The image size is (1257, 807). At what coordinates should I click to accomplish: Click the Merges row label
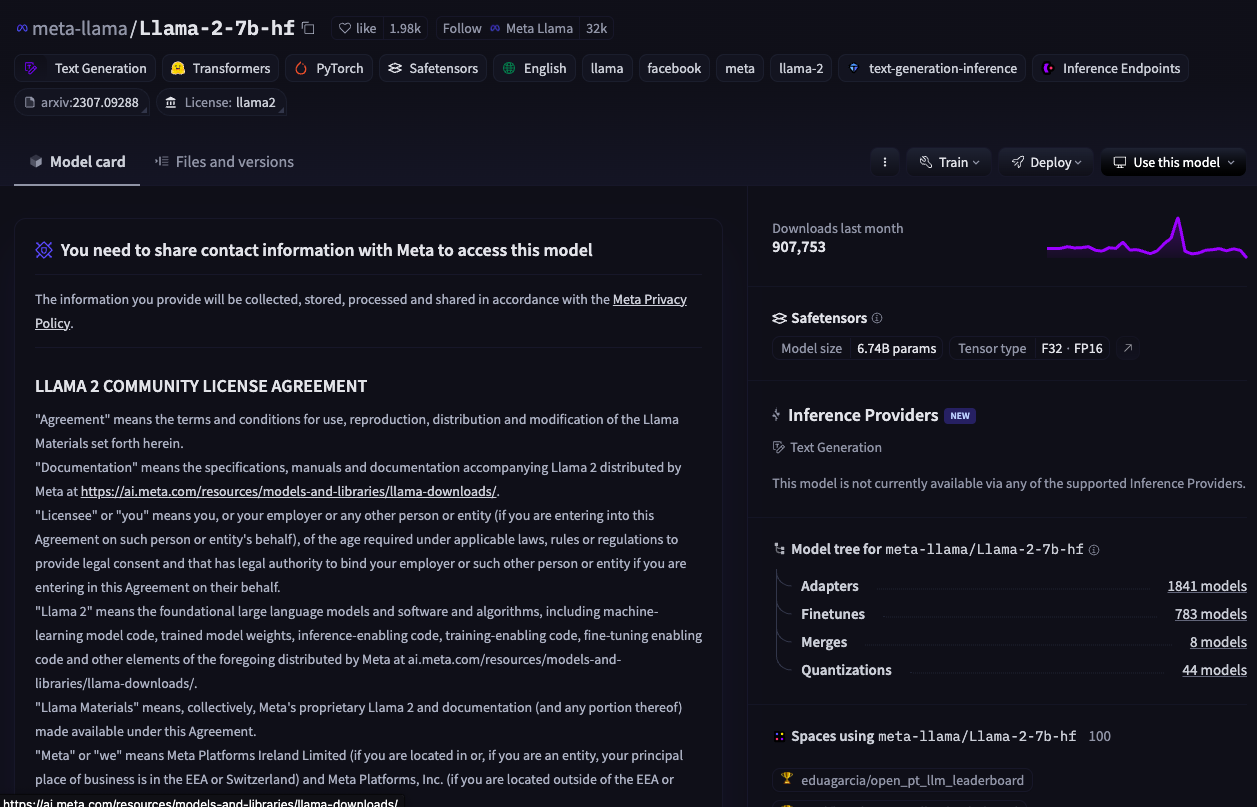tap(824, 642)
